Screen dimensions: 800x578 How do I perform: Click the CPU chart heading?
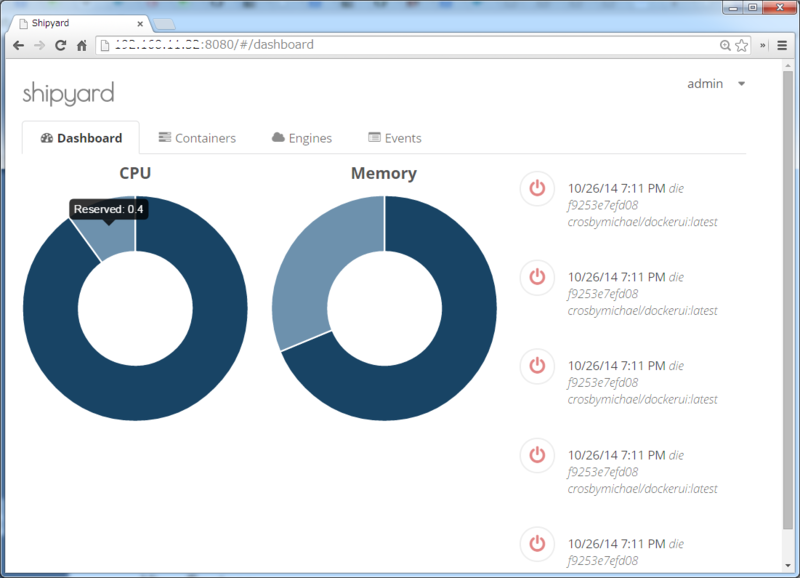(x=135, y=173)
